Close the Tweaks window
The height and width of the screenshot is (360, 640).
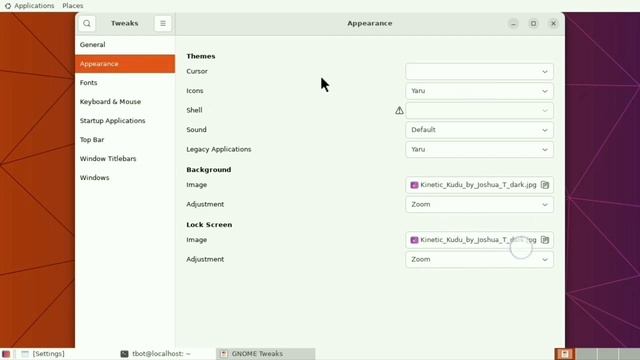[553, 24]
